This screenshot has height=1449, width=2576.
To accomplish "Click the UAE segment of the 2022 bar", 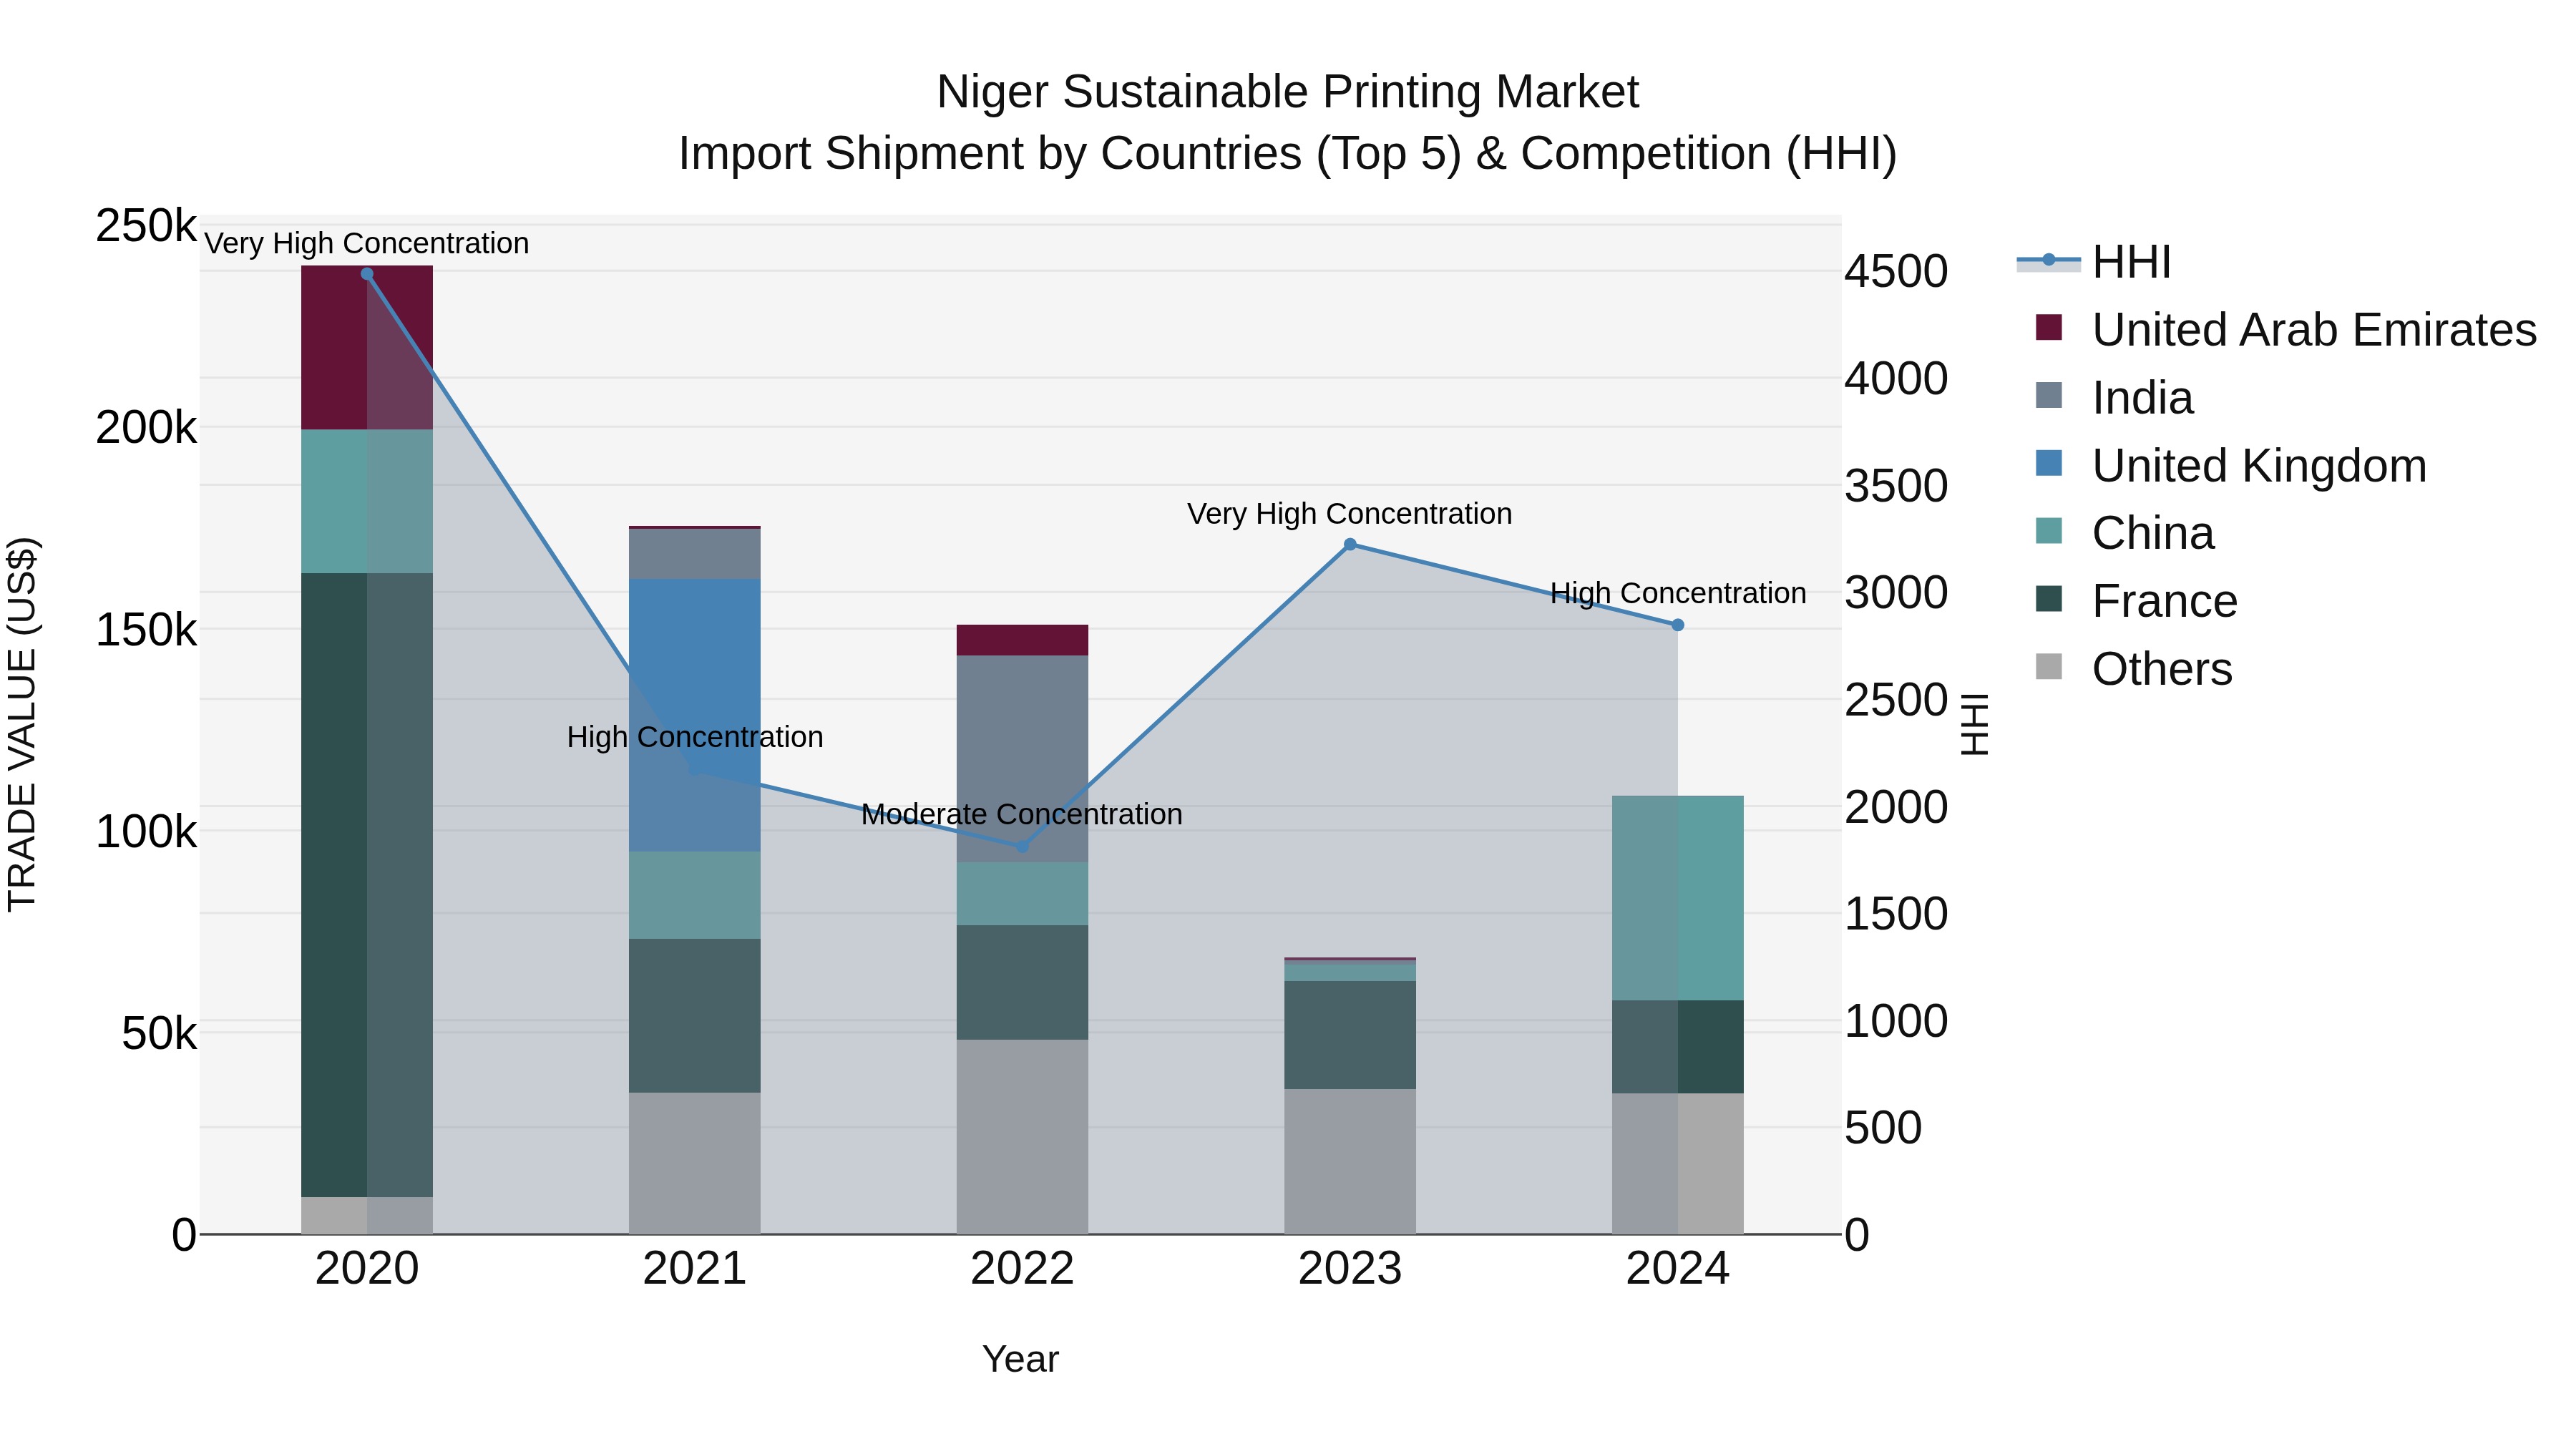I will [1022, 640].
